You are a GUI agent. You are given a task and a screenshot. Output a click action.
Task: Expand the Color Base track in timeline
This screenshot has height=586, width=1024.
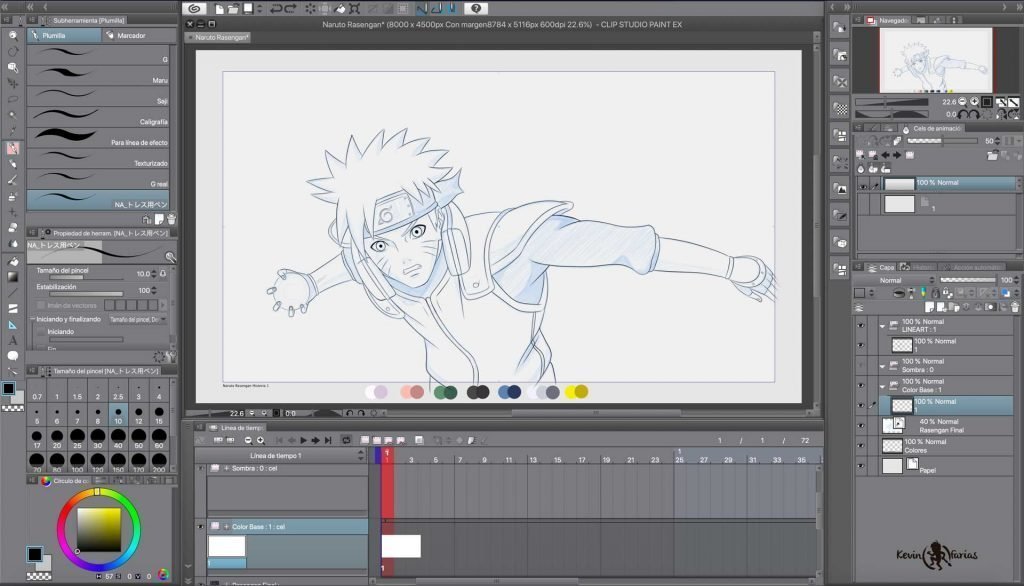(x=227, y=527)
